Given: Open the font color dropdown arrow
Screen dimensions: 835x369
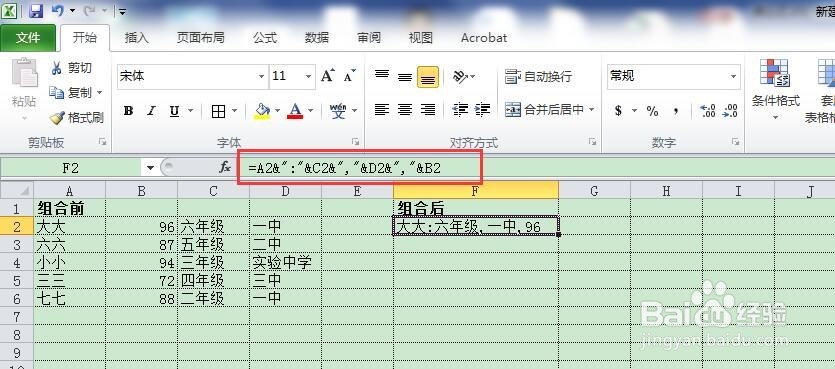Looking at the screenshot, I should (311, 111).
